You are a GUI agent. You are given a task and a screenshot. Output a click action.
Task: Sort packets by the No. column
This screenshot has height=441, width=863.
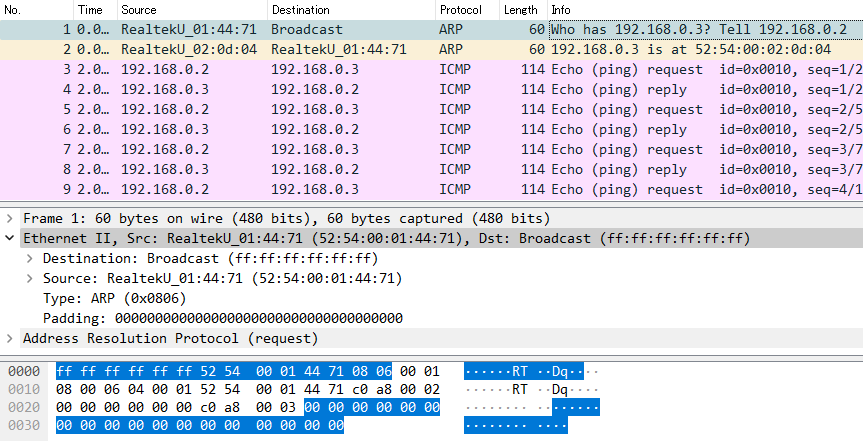pyautogui.click(x=20, y=8)
